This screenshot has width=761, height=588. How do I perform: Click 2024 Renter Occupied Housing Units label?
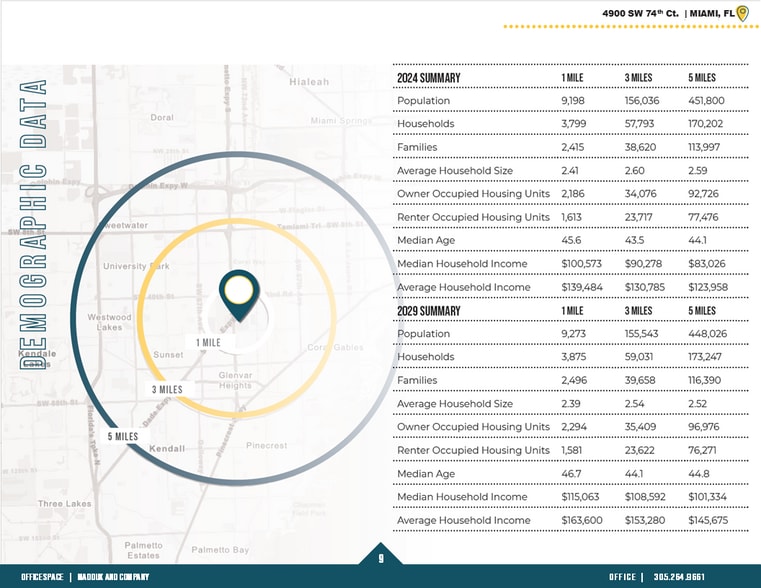(473, 217)
